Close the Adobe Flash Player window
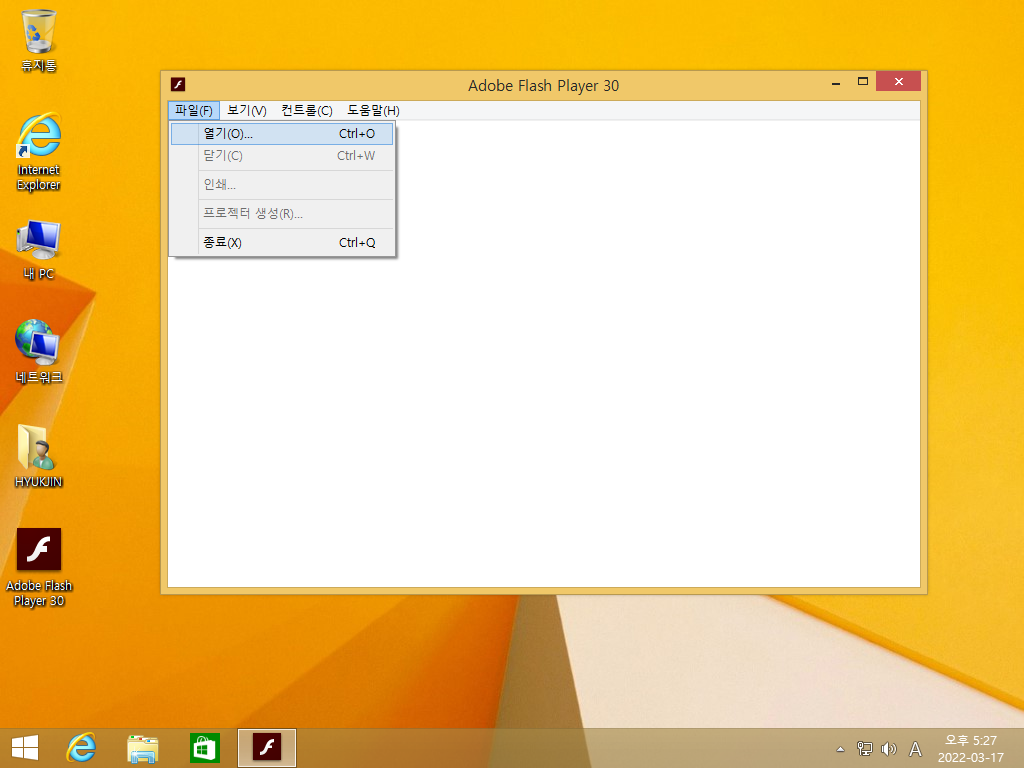The image size is (1024, 768). click(x=899, y=82)
